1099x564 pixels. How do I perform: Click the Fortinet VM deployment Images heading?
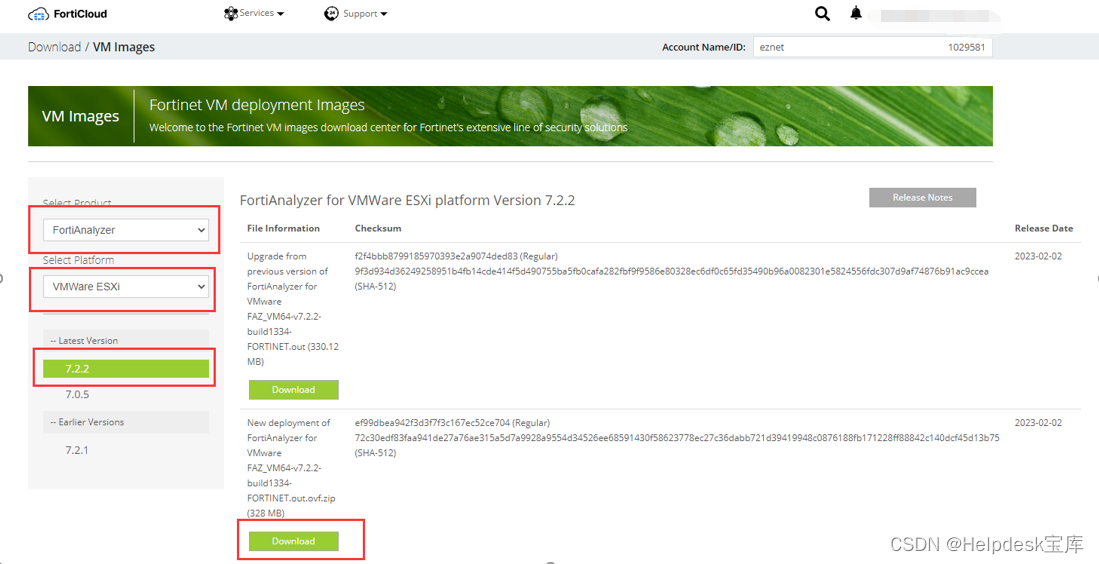[257, 105]
